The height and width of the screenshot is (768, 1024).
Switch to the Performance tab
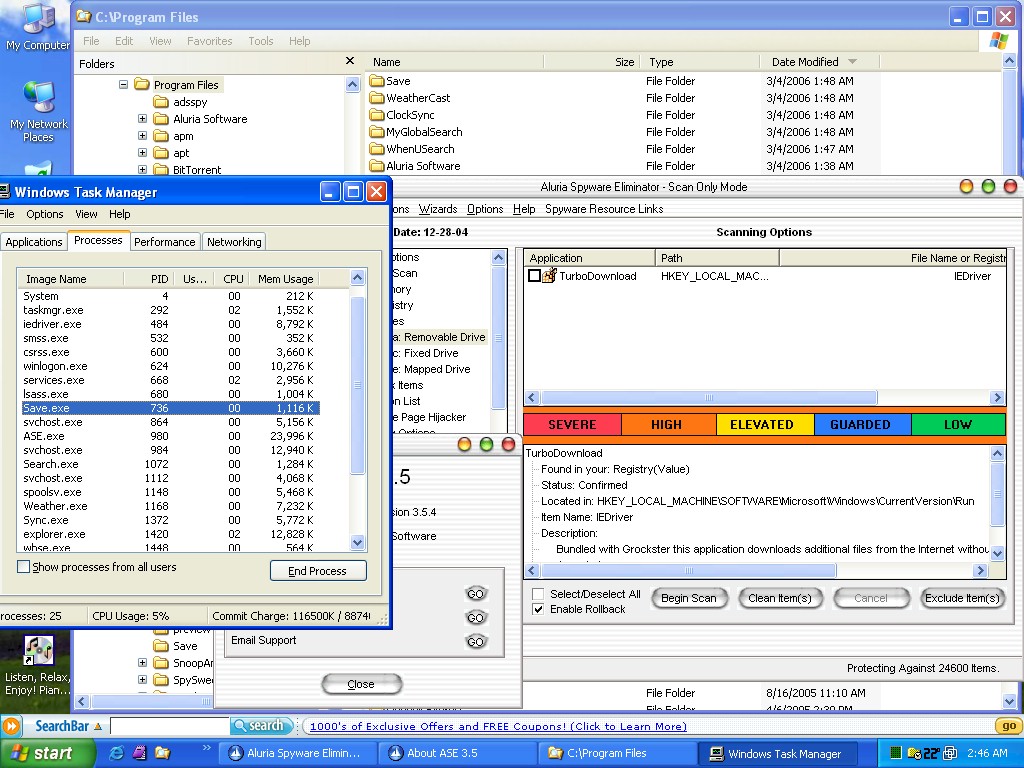click(165, 242)
